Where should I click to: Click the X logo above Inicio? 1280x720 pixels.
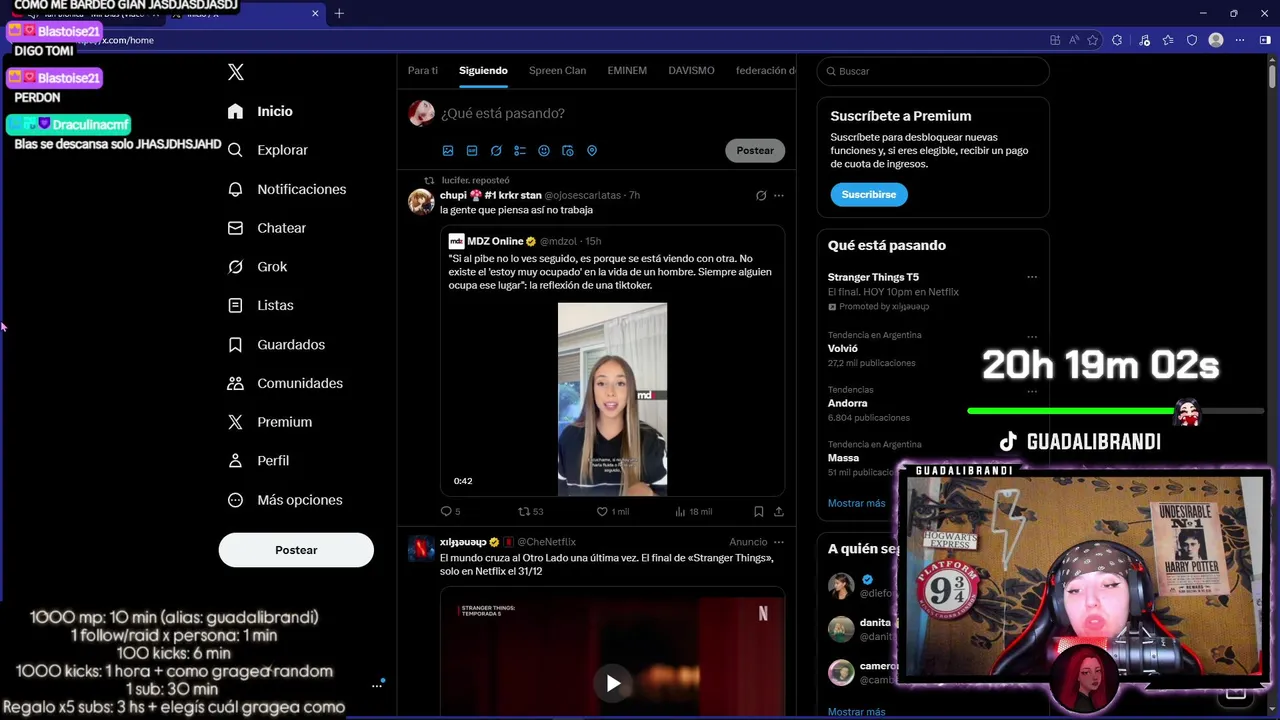pos(236,72)
